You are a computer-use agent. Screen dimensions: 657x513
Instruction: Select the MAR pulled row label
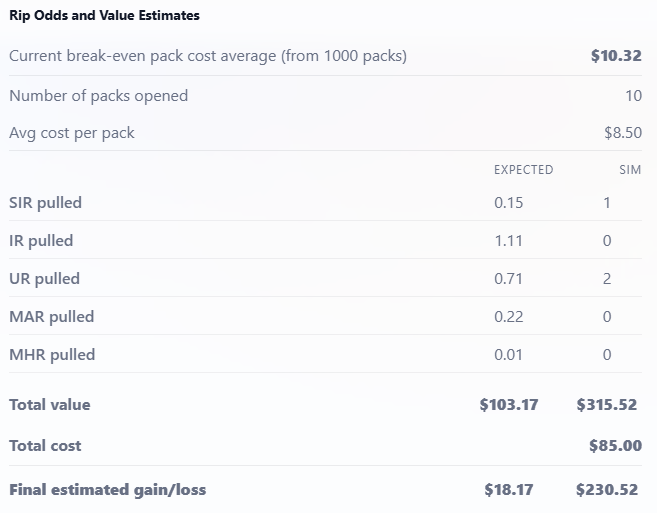[51, 317]
